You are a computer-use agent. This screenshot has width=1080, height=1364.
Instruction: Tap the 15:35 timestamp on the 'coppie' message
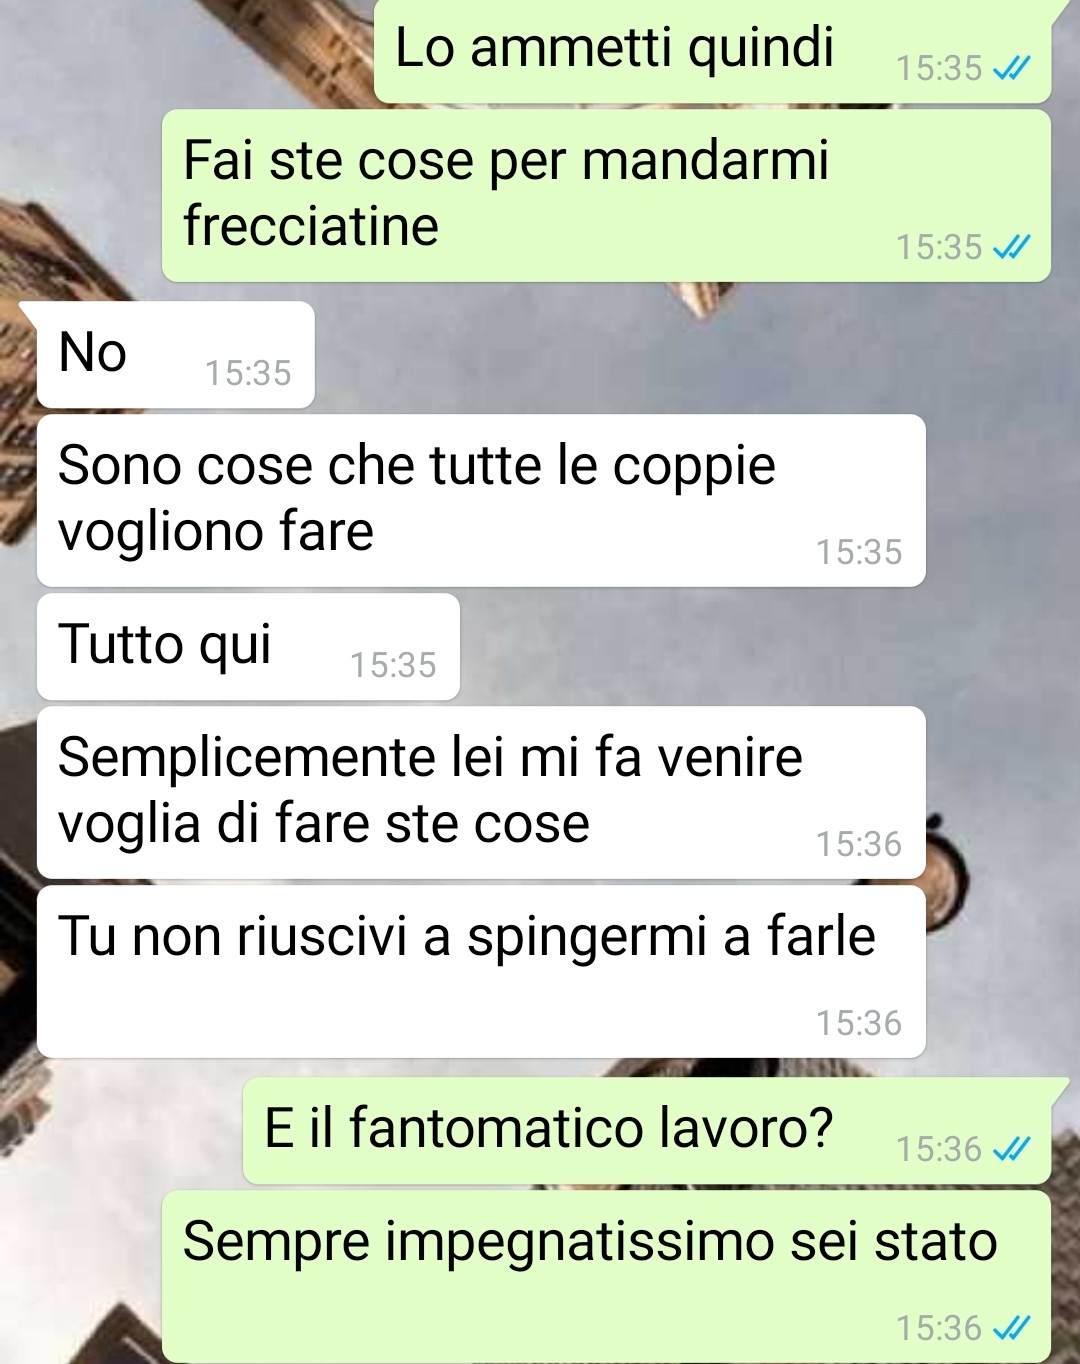(859, 552)
